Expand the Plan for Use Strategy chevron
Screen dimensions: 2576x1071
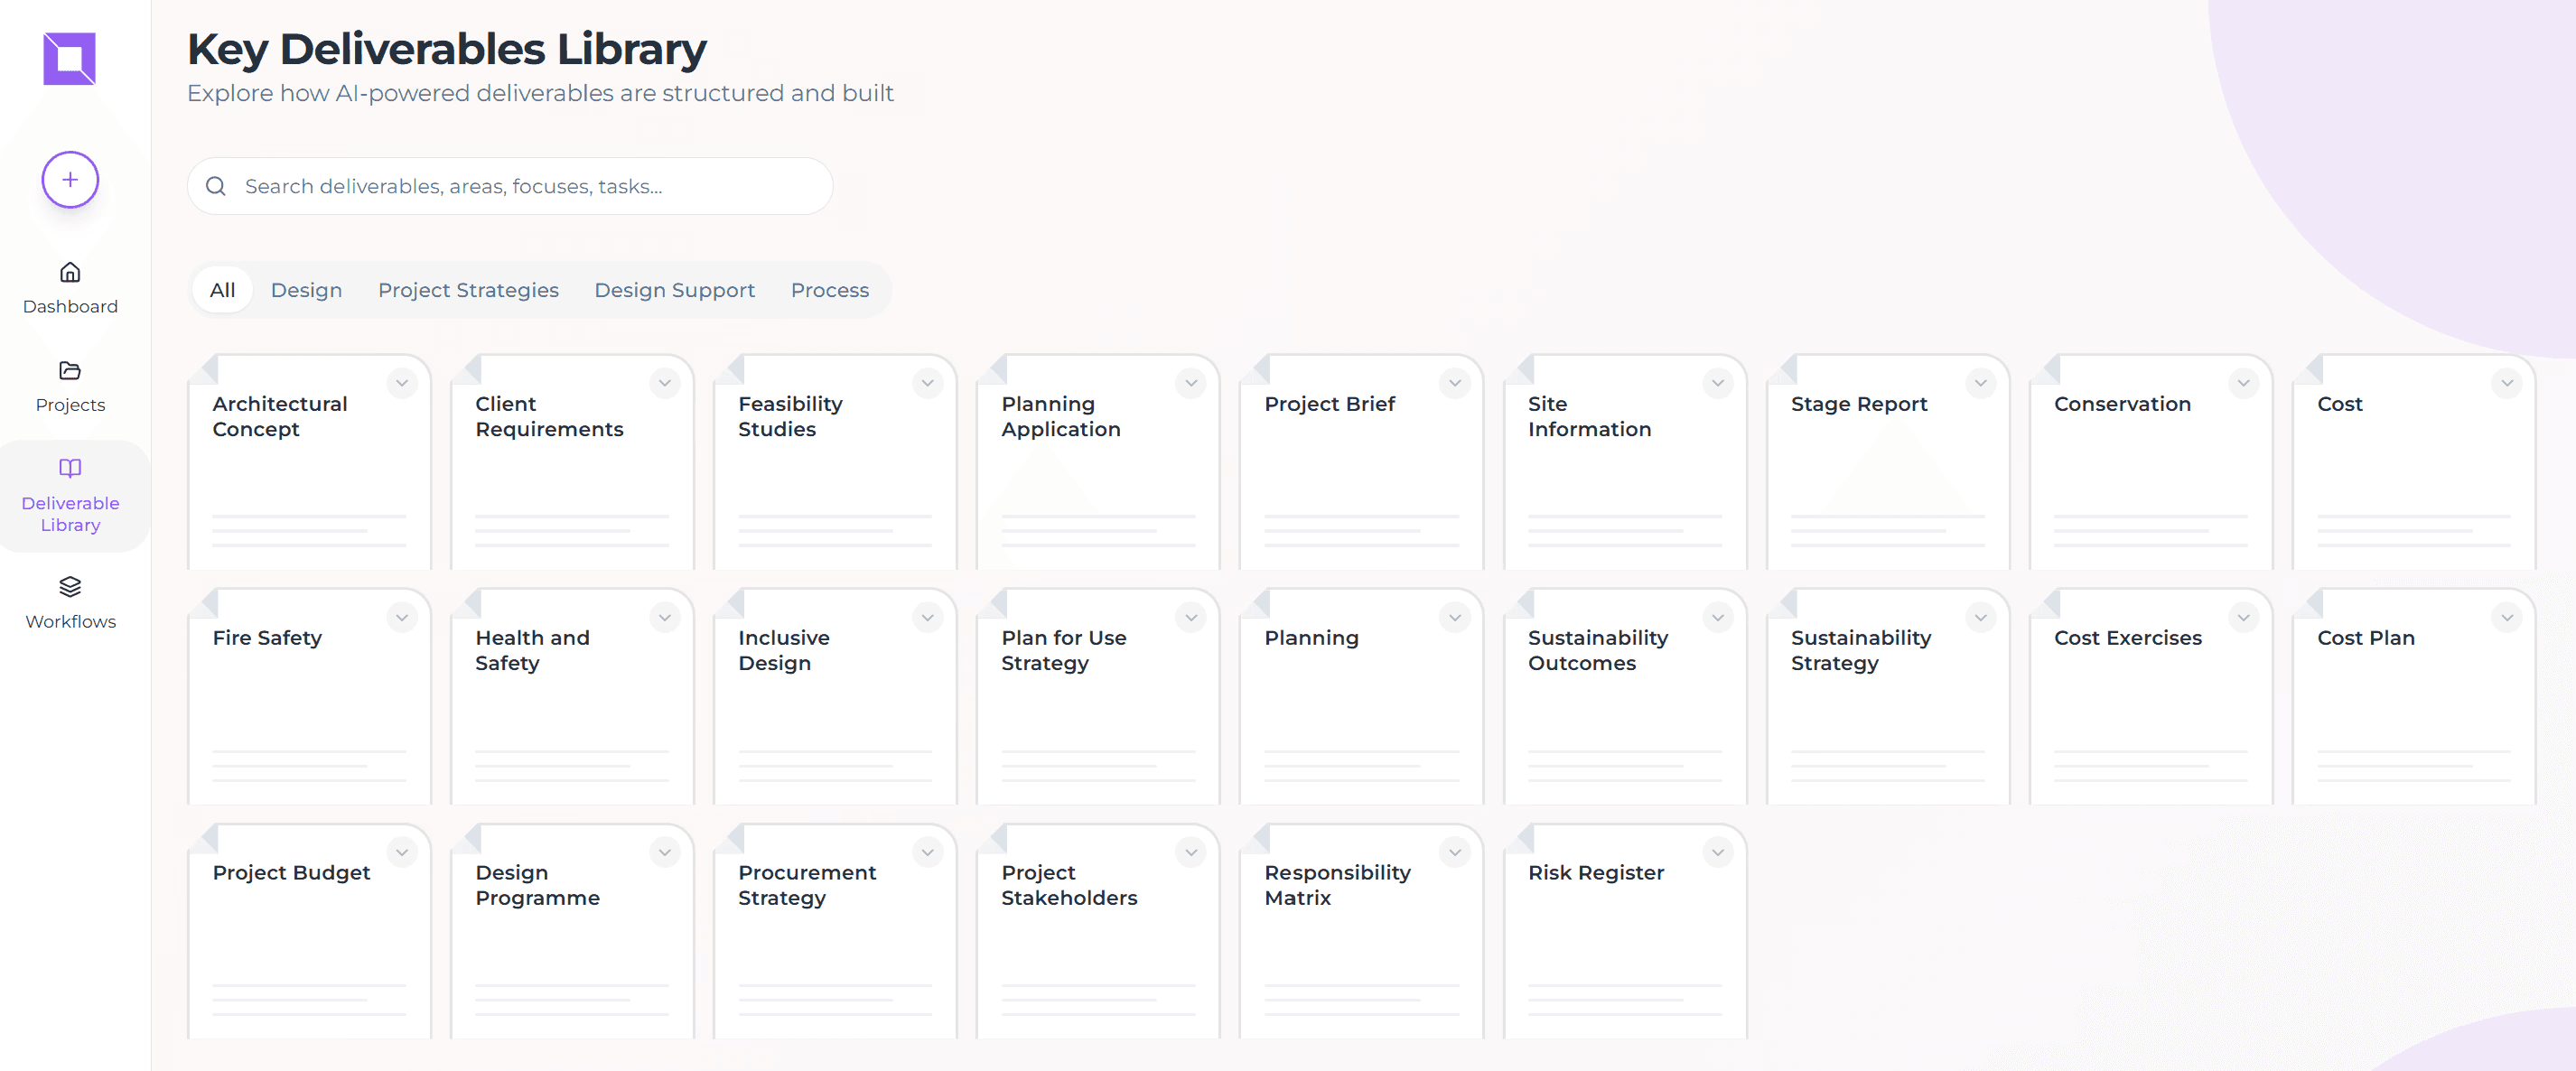[x=1191, y=618]
